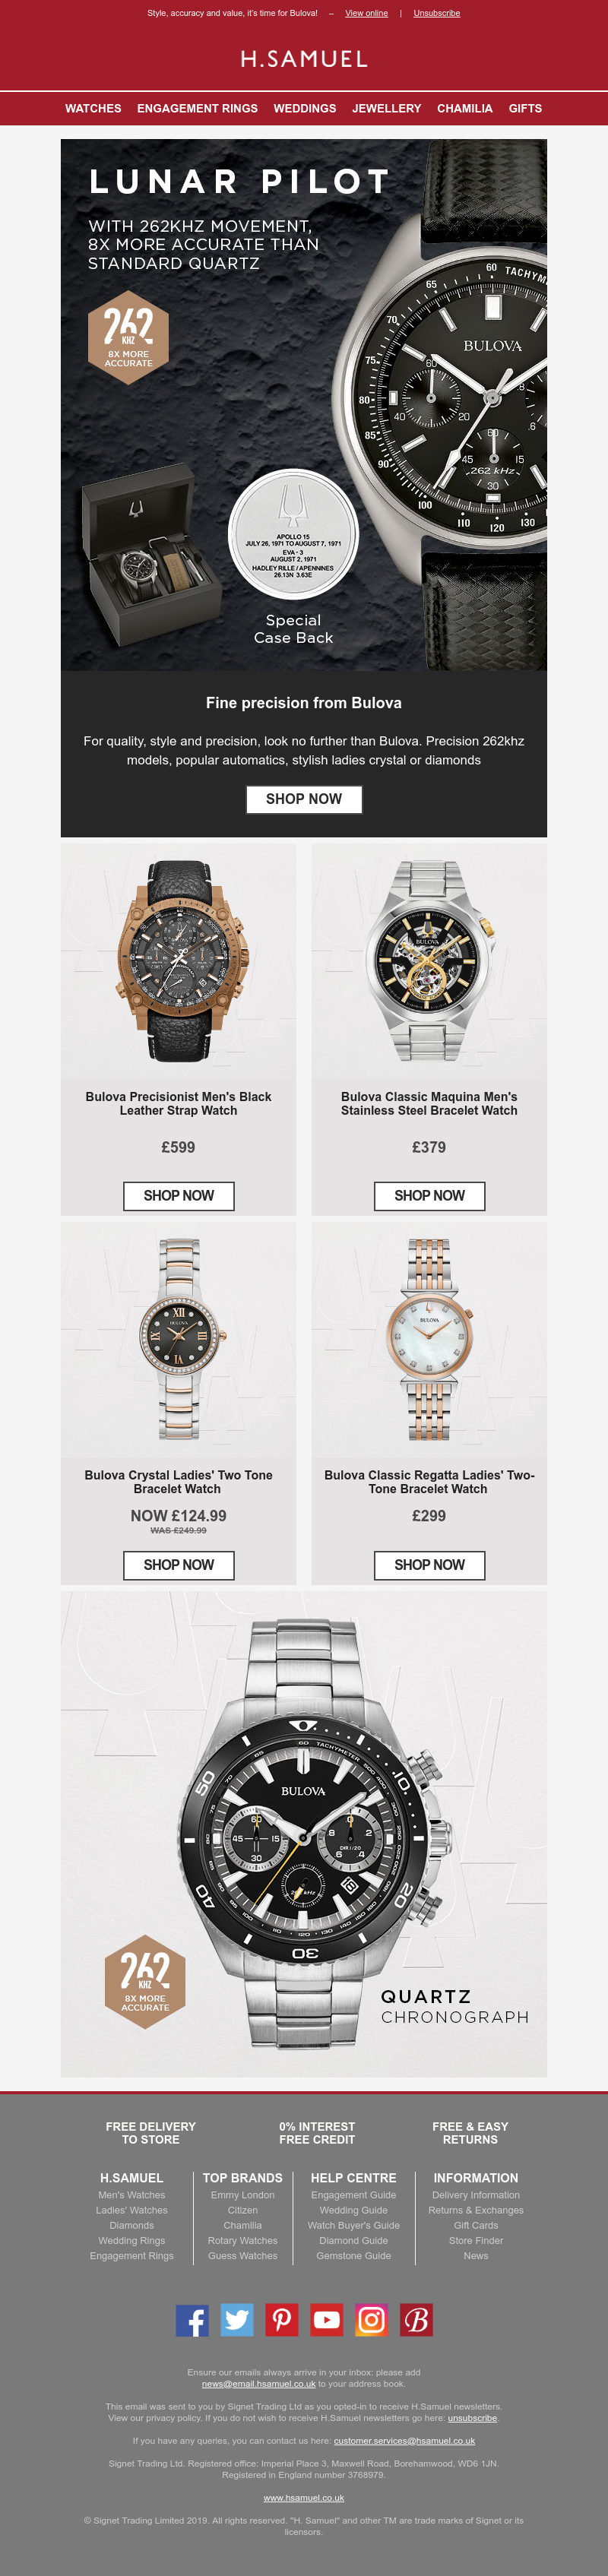Click the top Unsubscribe link
Image resolution: width=608 pixels, height=2576 pixels.
(437, 13)
